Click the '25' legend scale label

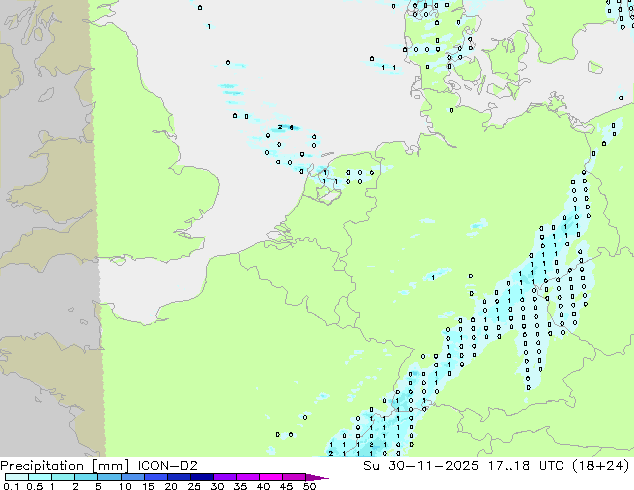pyautogui.click(x=194, y=486)
